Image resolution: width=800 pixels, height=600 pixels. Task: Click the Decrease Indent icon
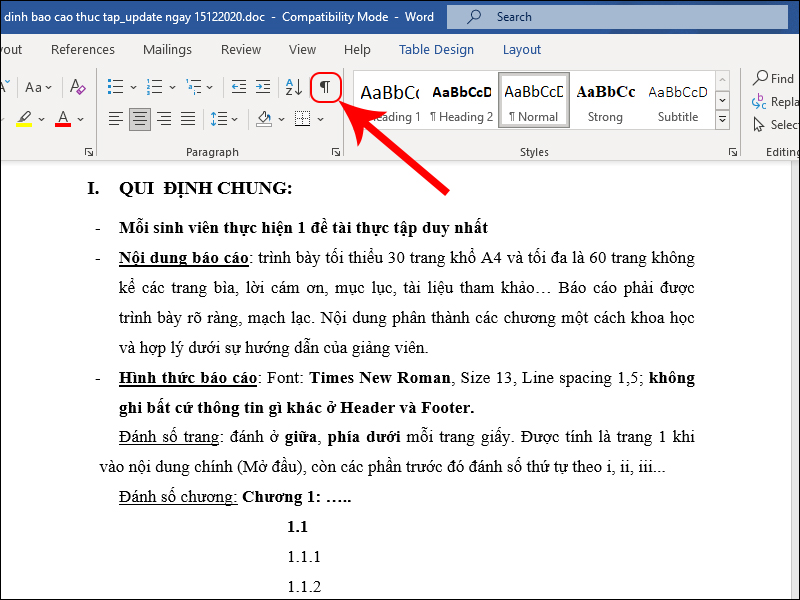click(x=238, y=87)
